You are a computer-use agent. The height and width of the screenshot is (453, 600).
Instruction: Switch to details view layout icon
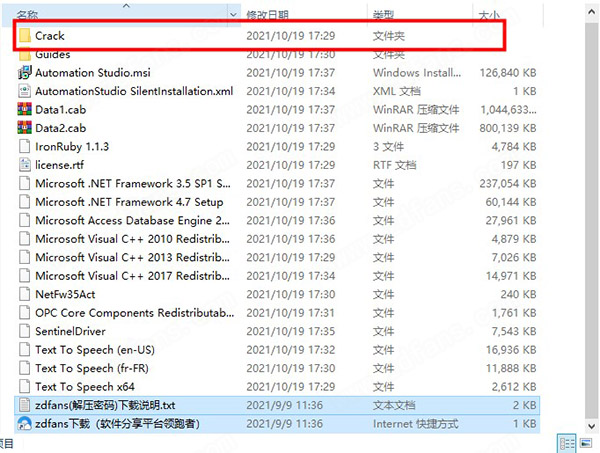566,444
